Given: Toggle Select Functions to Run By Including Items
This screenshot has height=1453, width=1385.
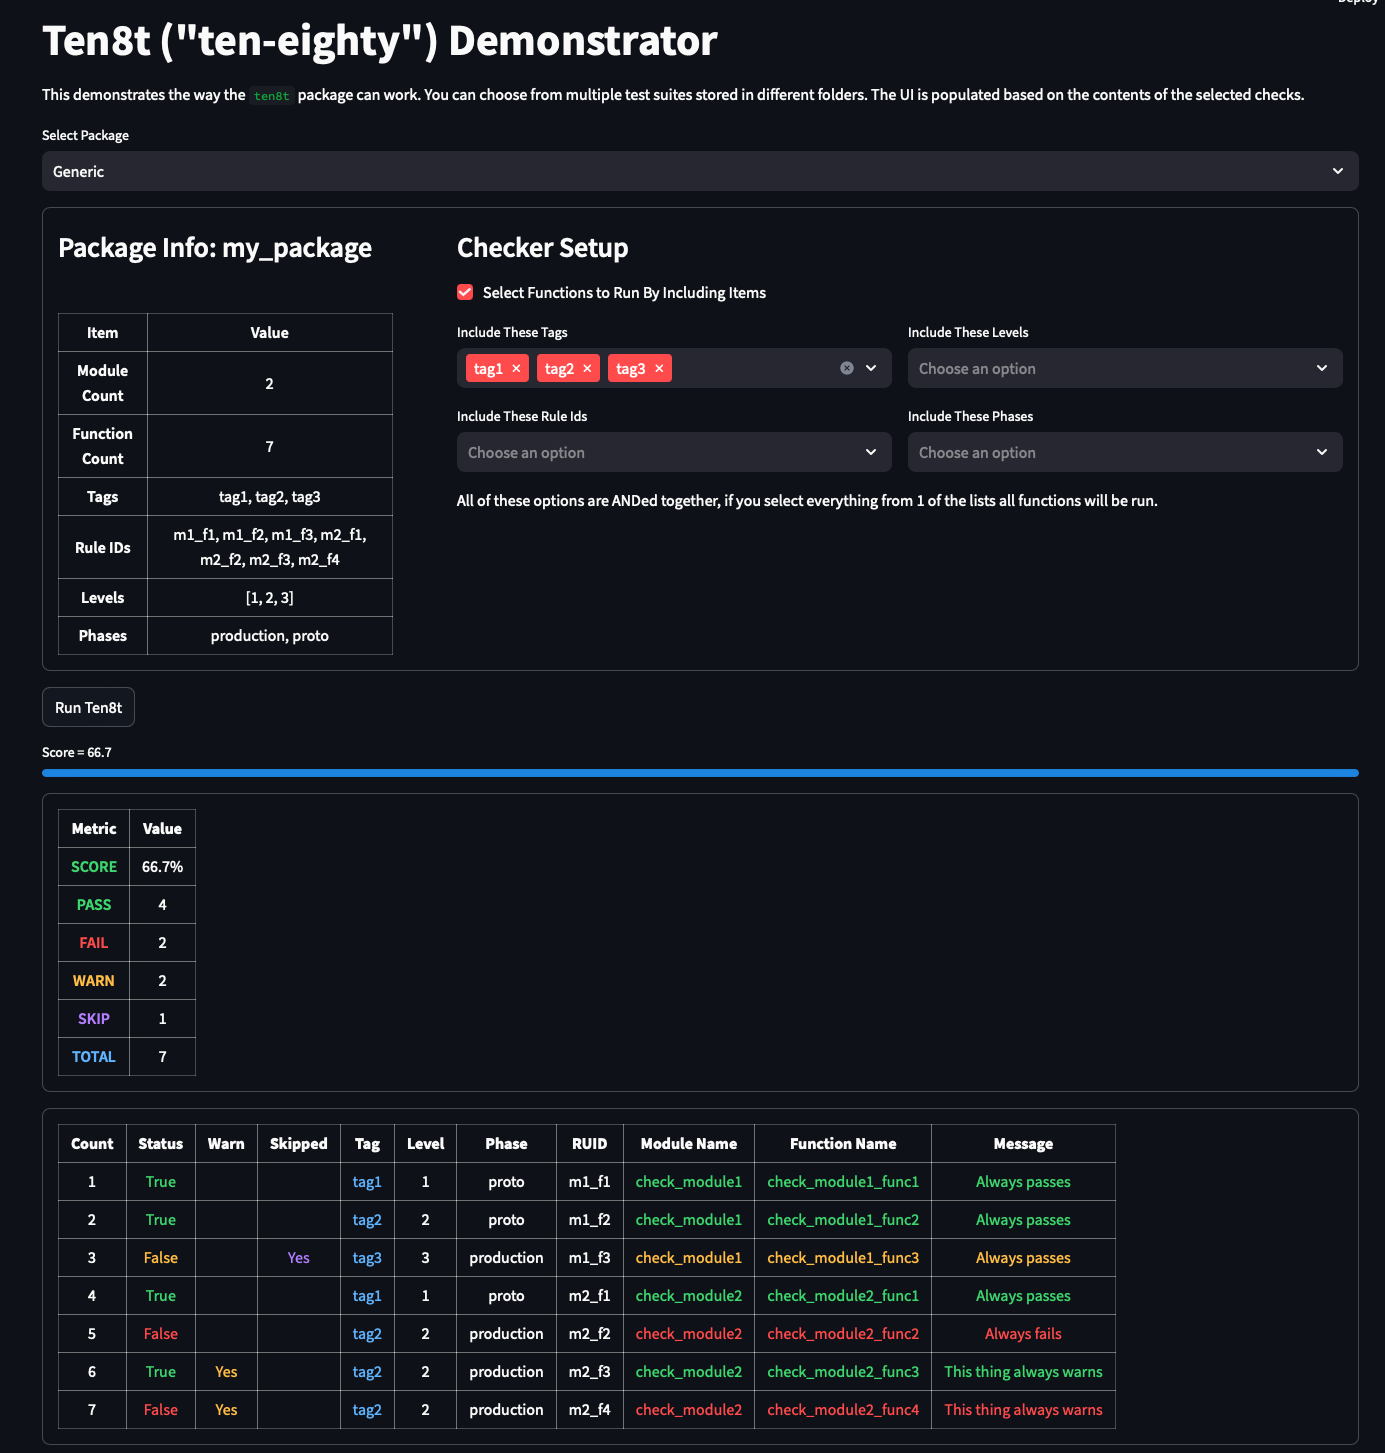Looking at the screenshot, I should pos(465,292).
